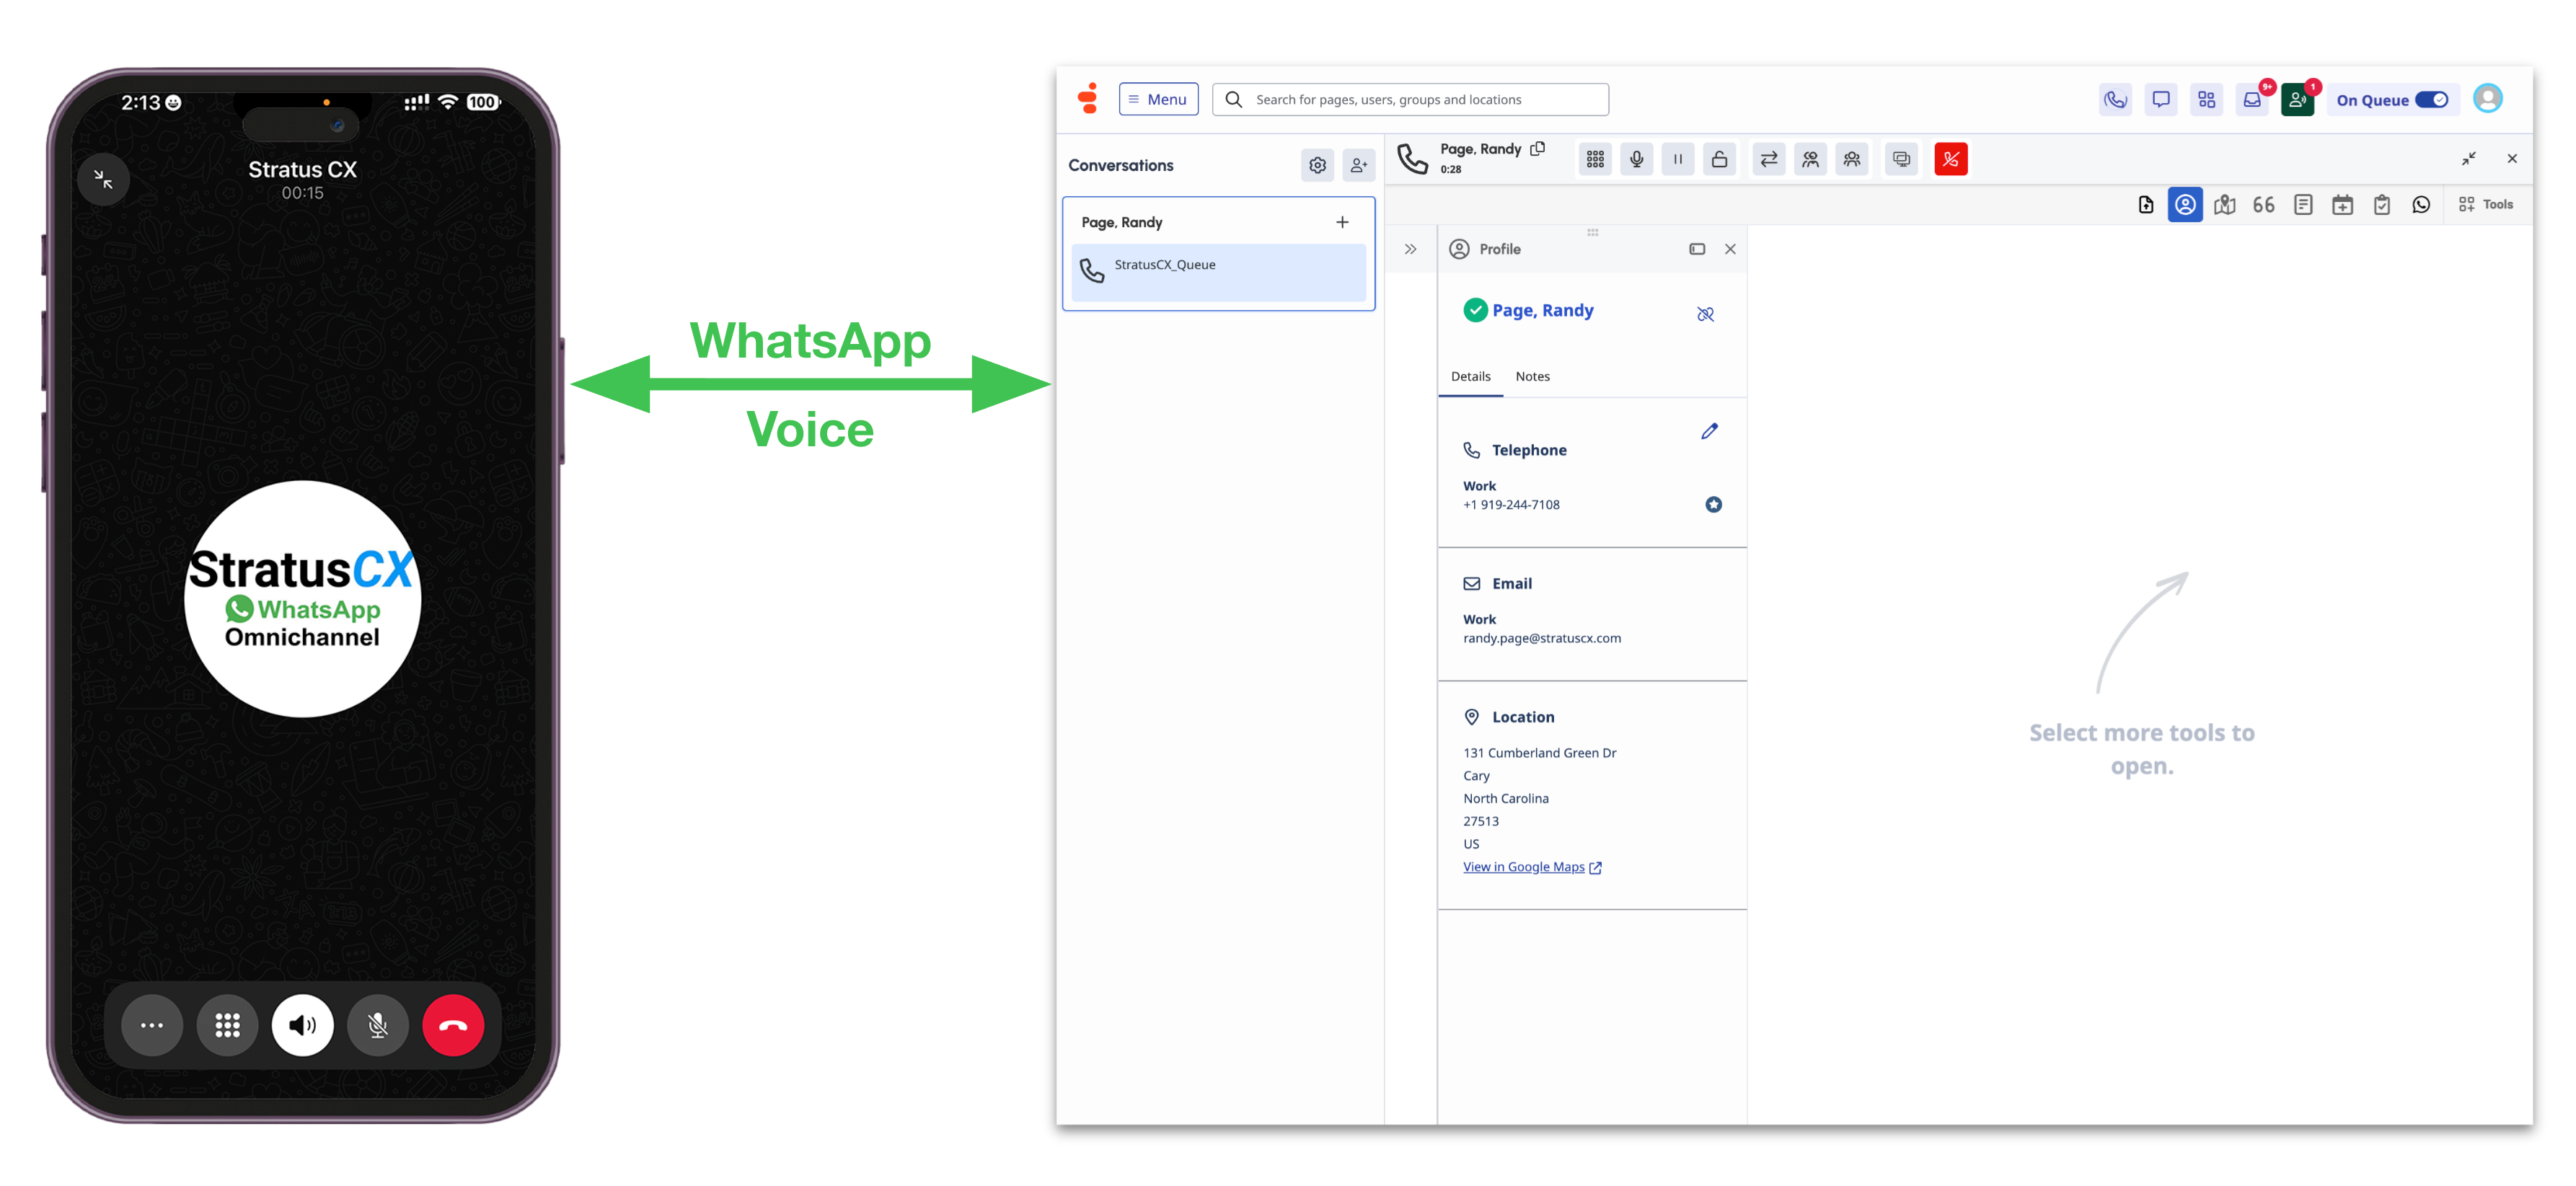Open the dialpad in the call controls
Screen dimensions: 2576x1186
point(1595,159)
